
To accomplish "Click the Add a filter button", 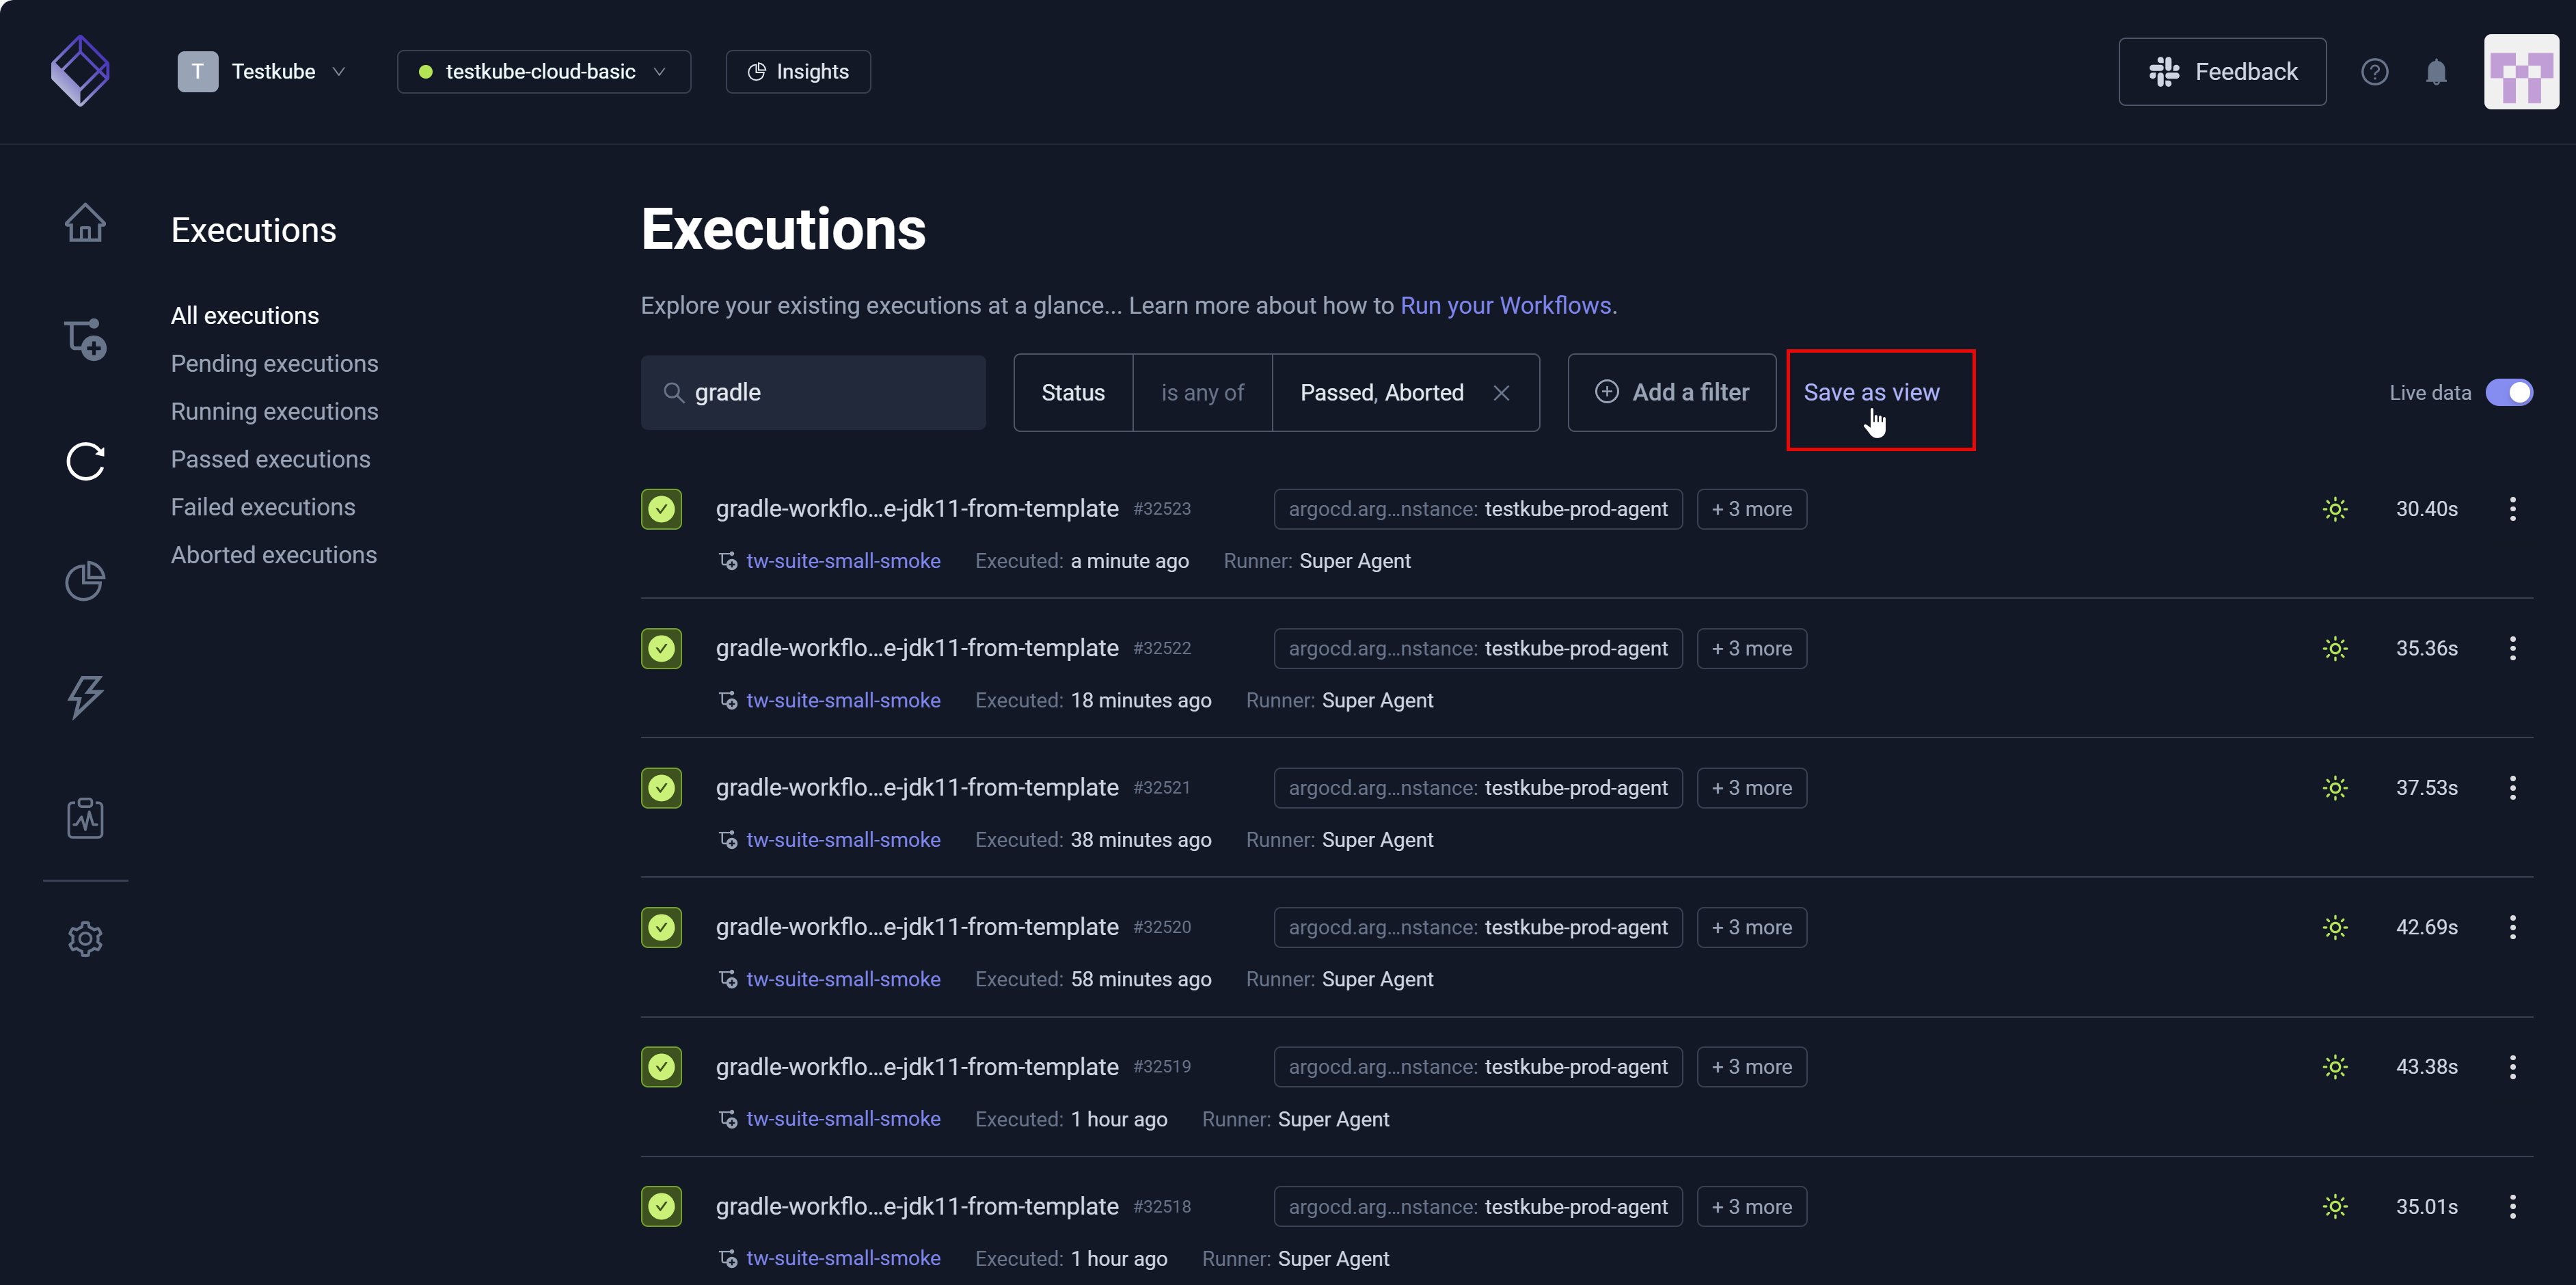I will 1671,393.
